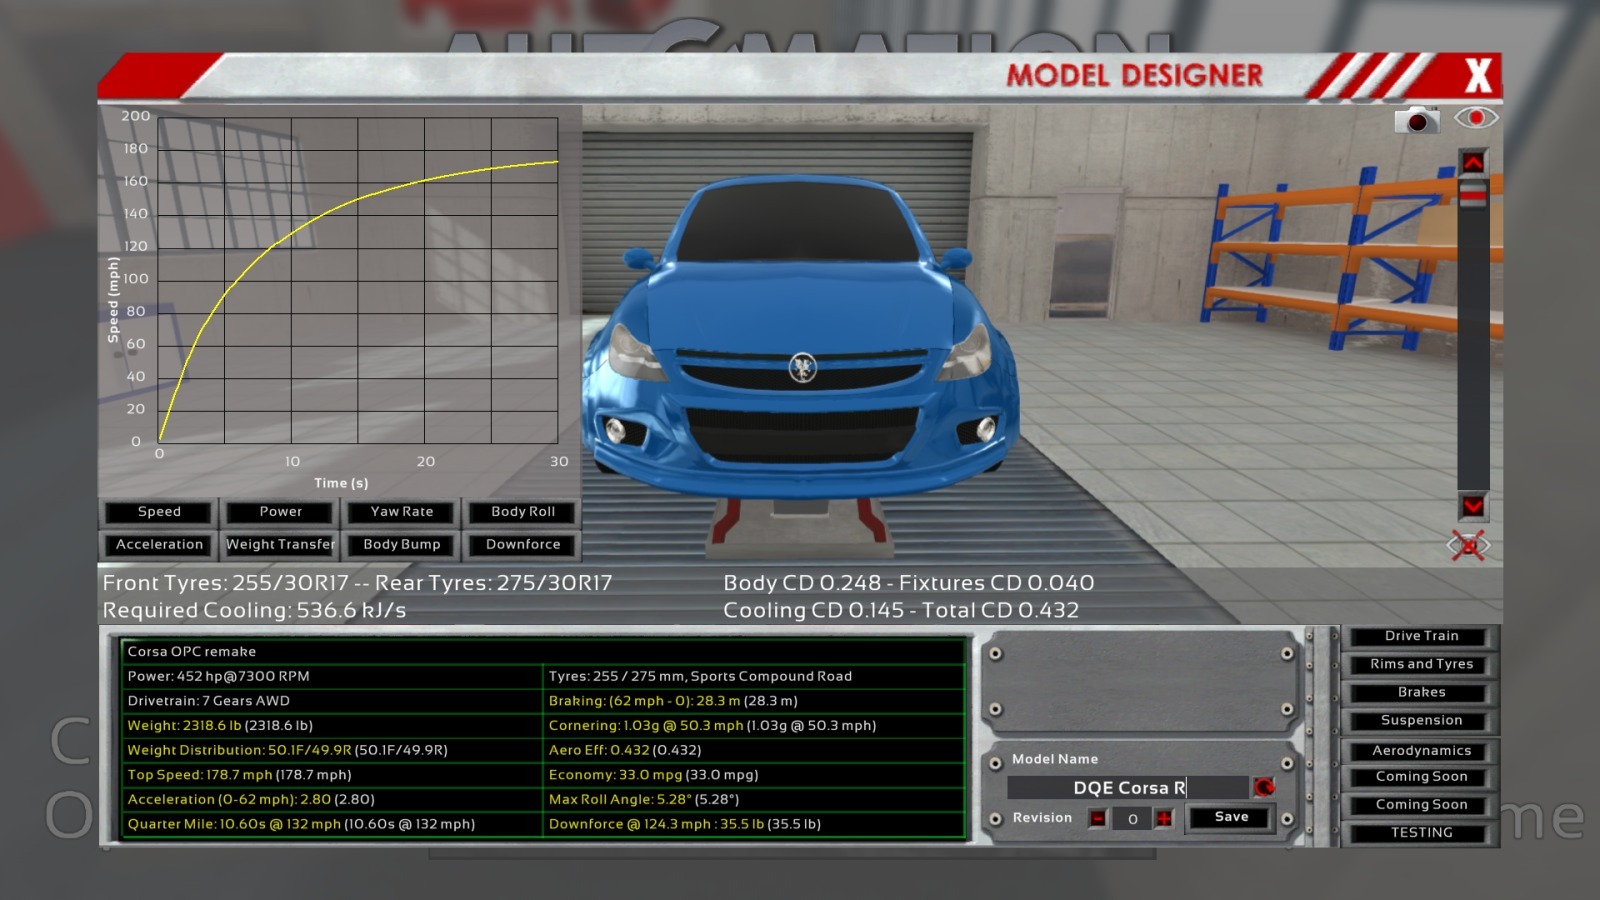This screenshot has width=1600, height=900.
Task: Toggle the eye visibility icon
Action: [x=1476, y=118]
